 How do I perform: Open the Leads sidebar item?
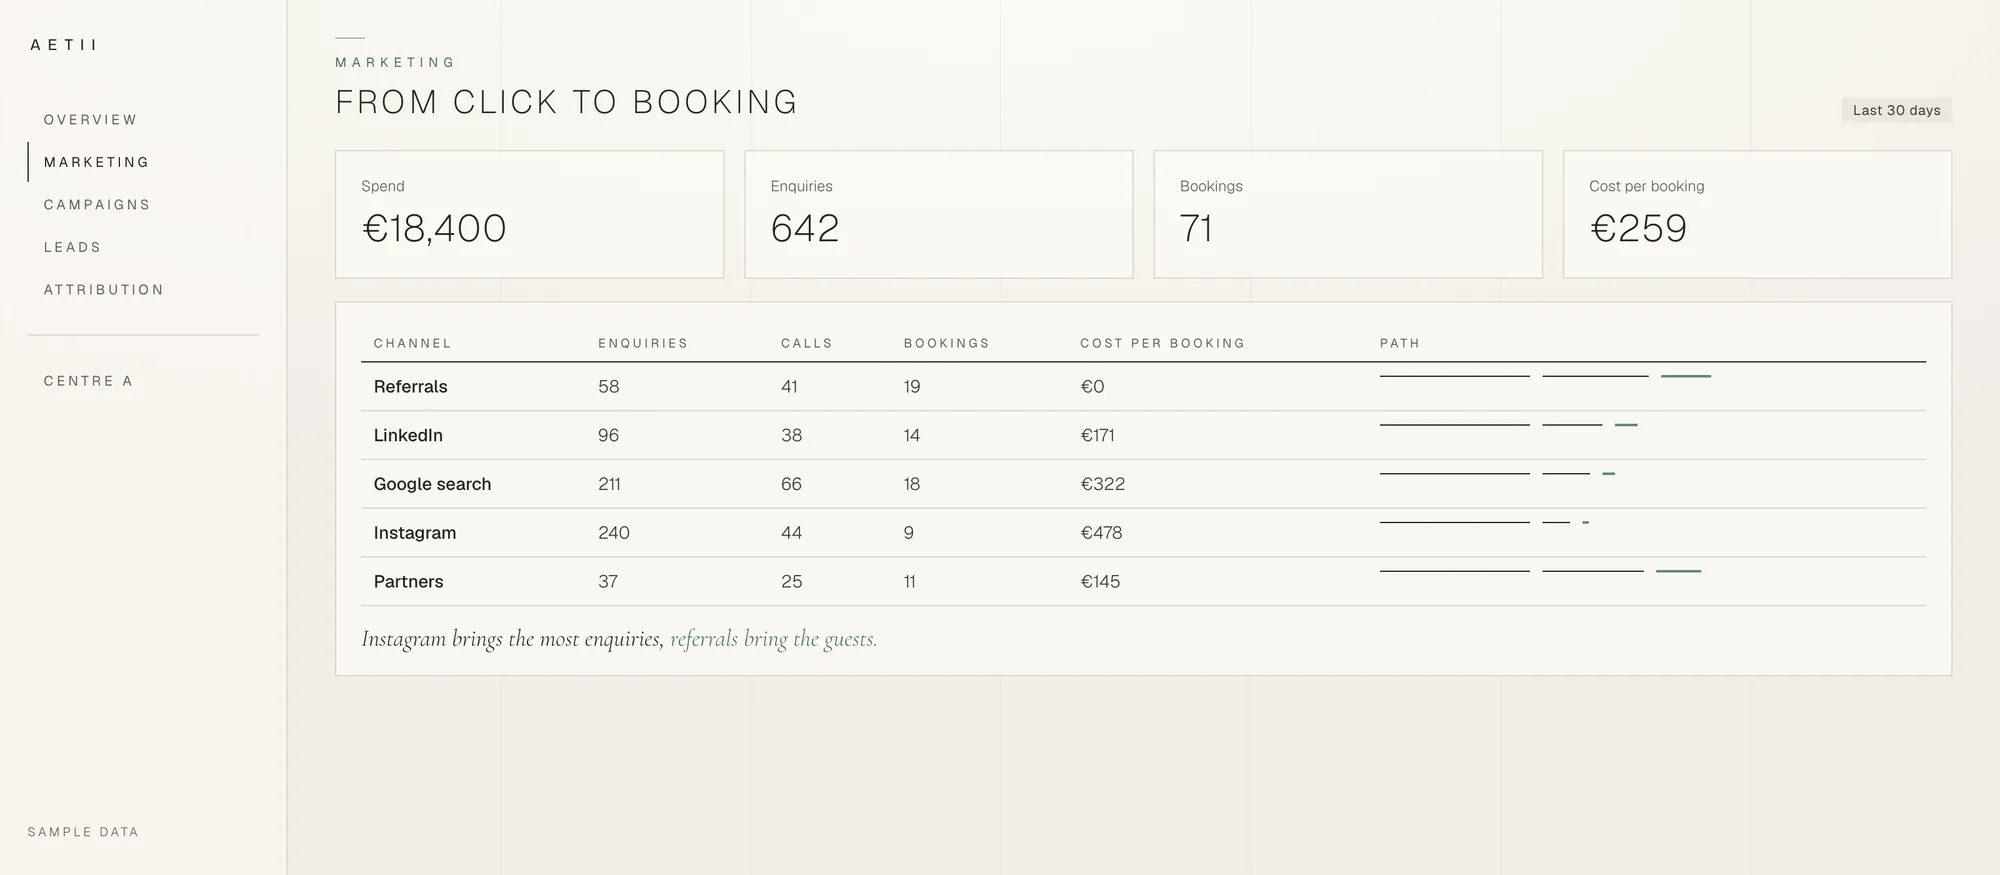point(73,247)
